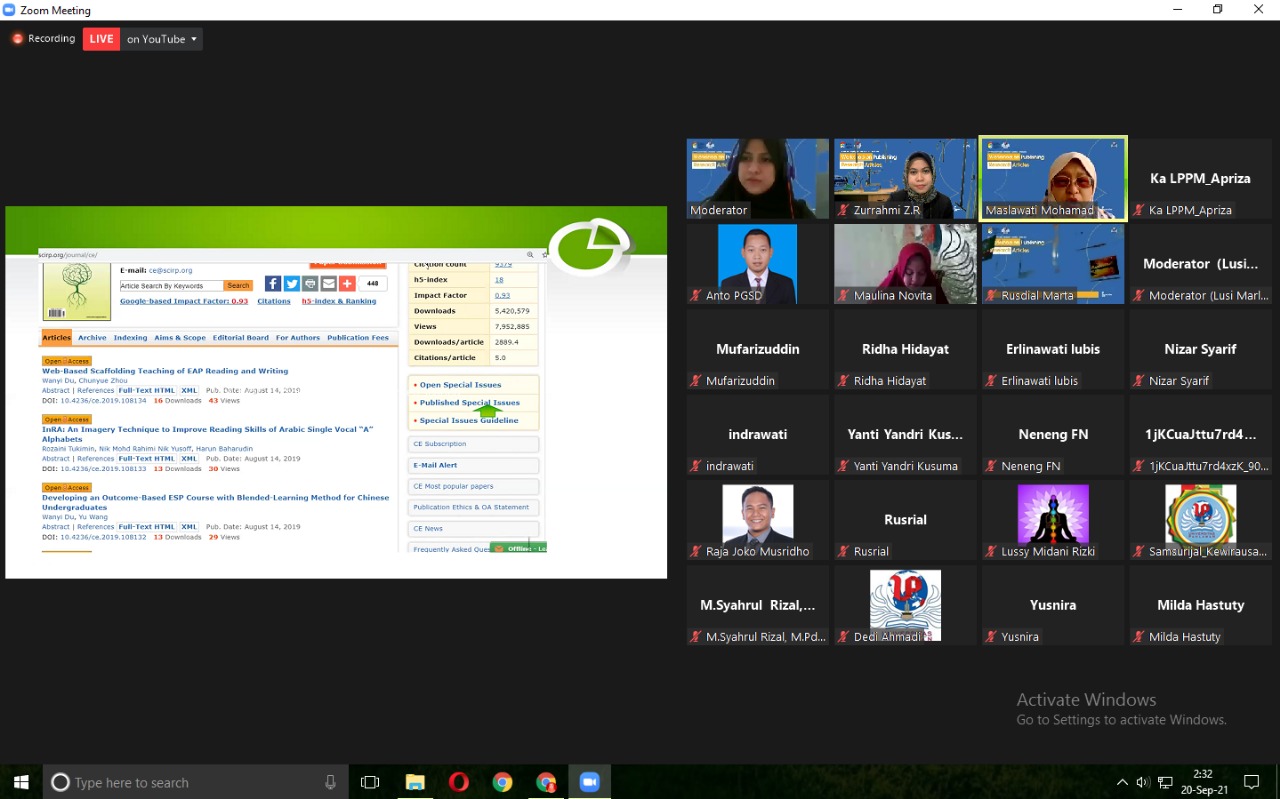Click muted mic icon of Neneng FN
Screen dimensions: 1280x799
pos(991,466)
